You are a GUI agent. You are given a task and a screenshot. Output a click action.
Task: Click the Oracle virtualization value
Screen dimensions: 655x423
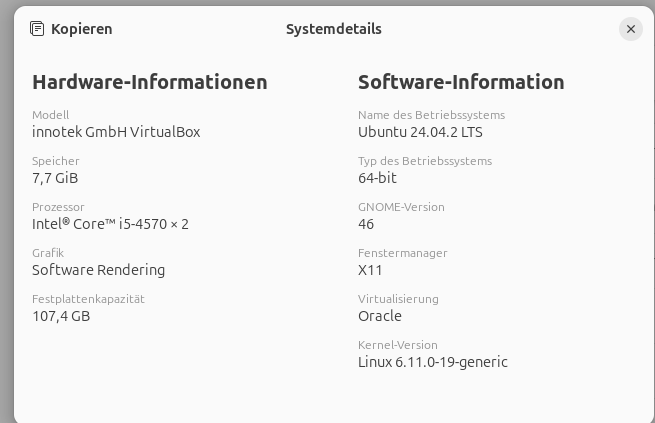click(380, 316)
